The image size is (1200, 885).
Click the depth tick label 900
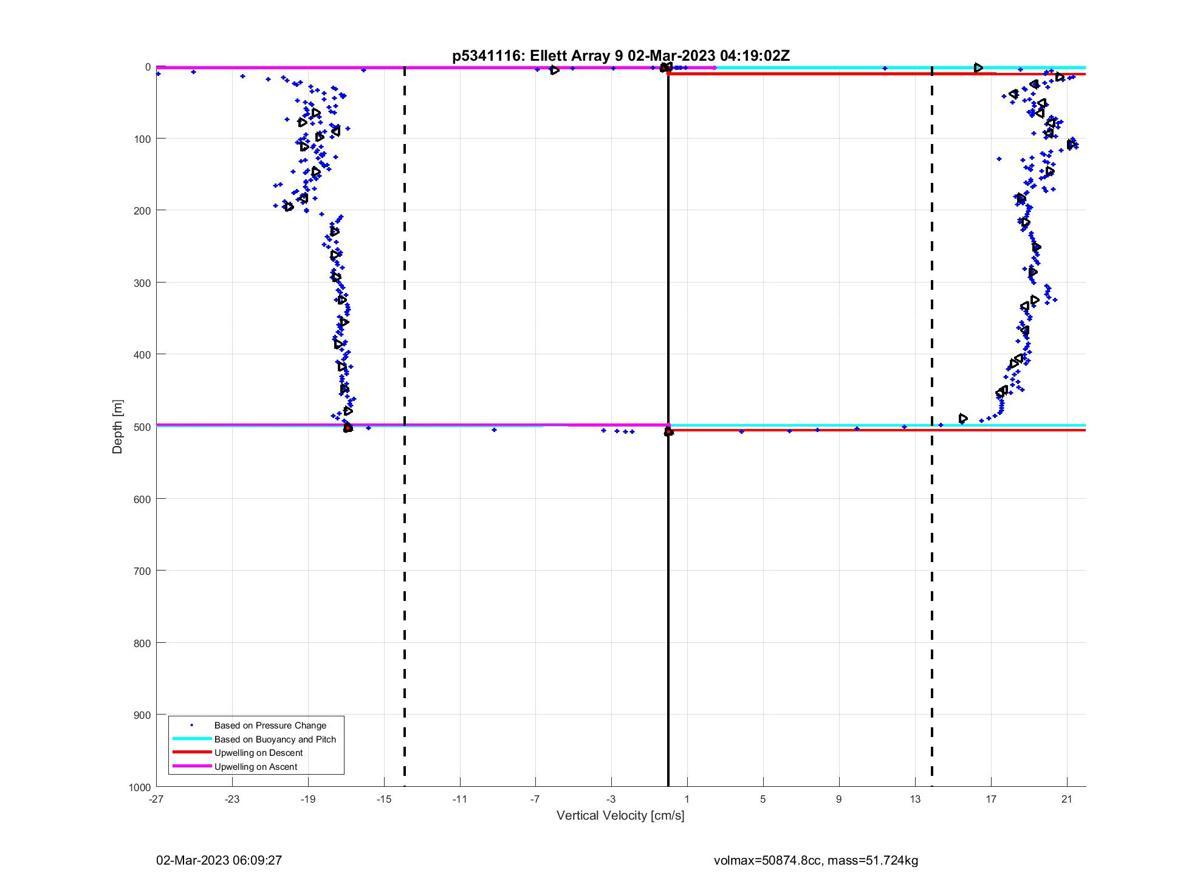coord(142,714)
